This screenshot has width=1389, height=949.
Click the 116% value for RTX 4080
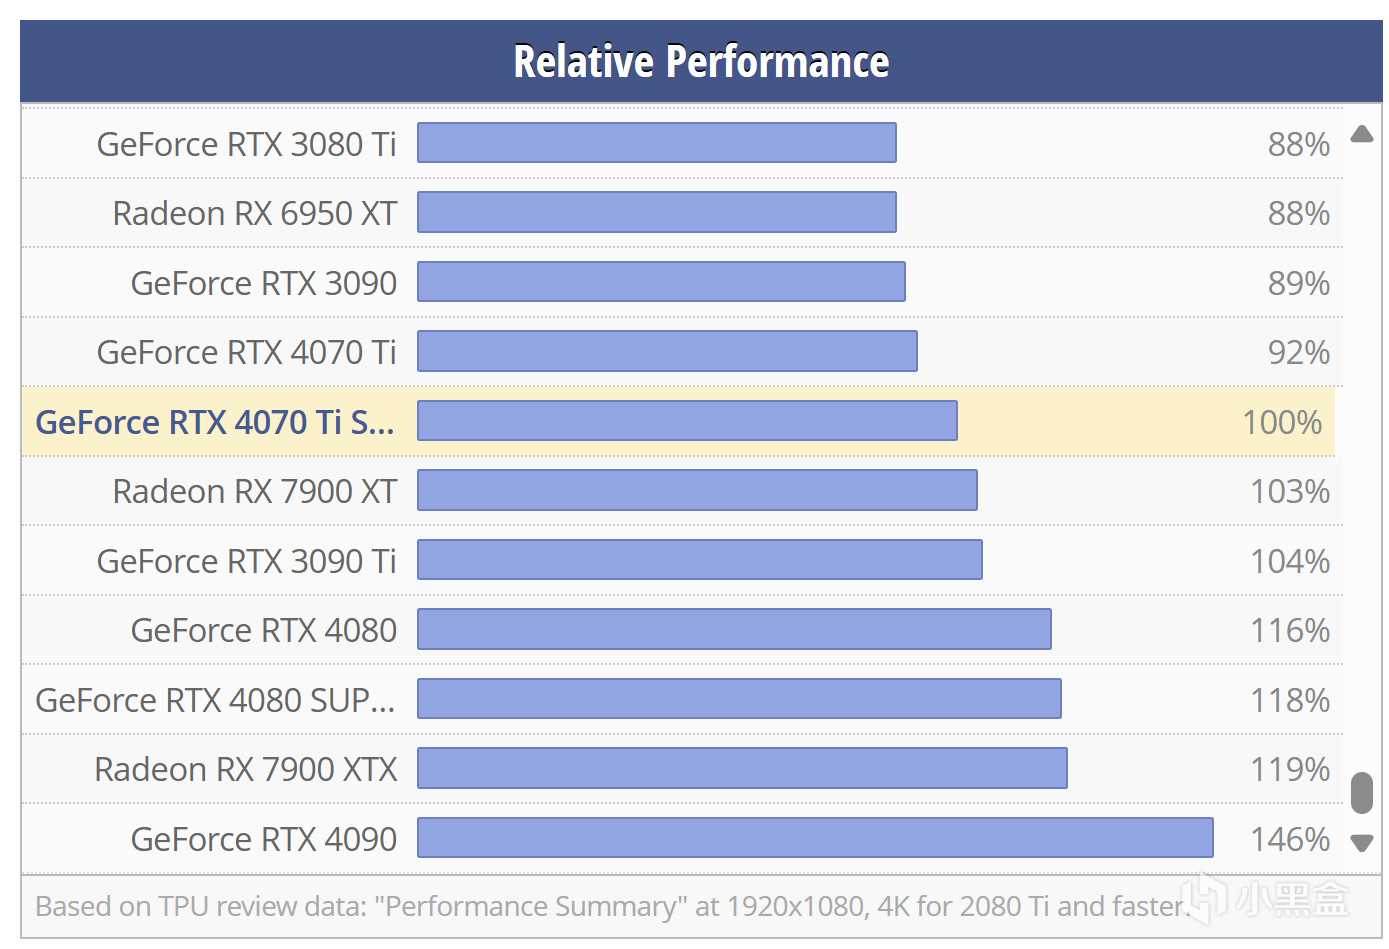point(1289,630)
